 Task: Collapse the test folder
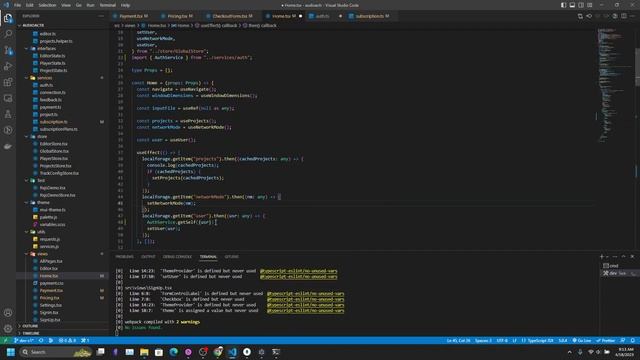[41, 180]
